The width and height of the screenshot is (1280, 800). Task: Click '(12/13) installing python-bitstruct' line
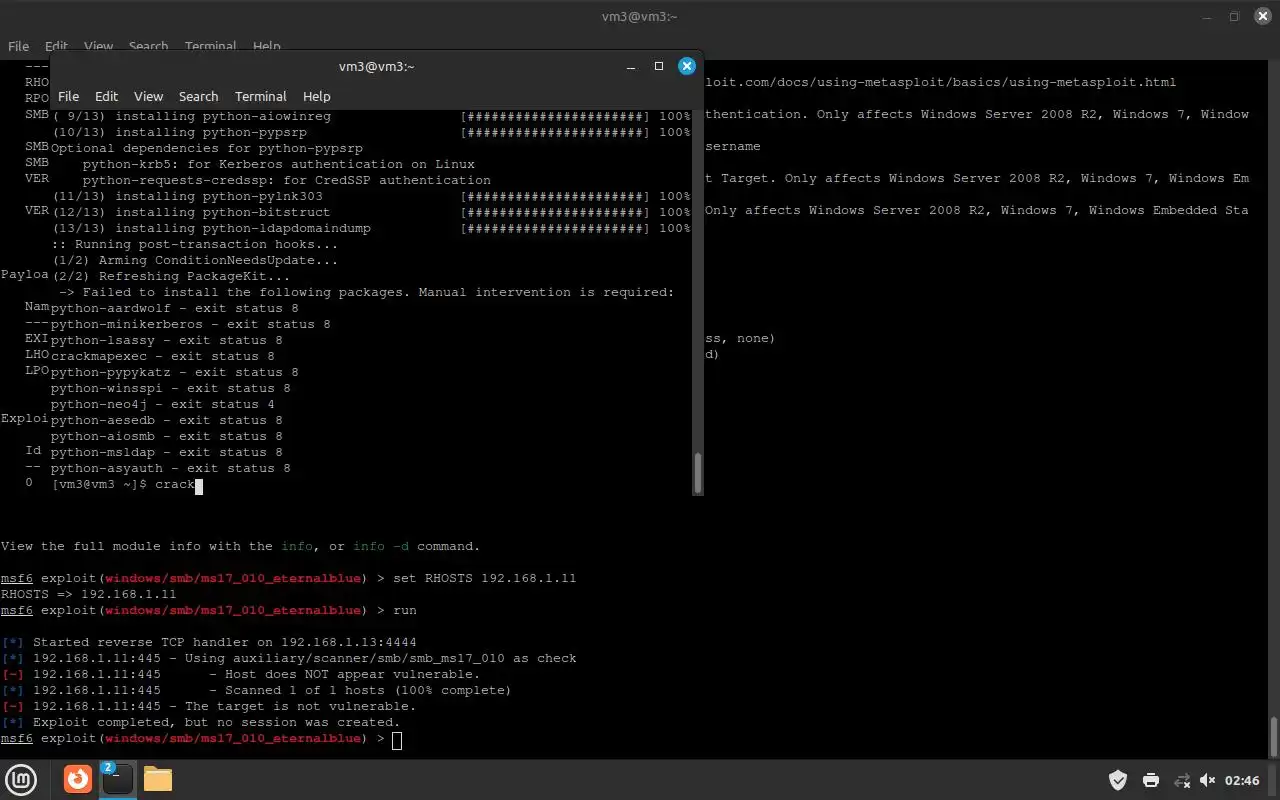pos(371,212)
